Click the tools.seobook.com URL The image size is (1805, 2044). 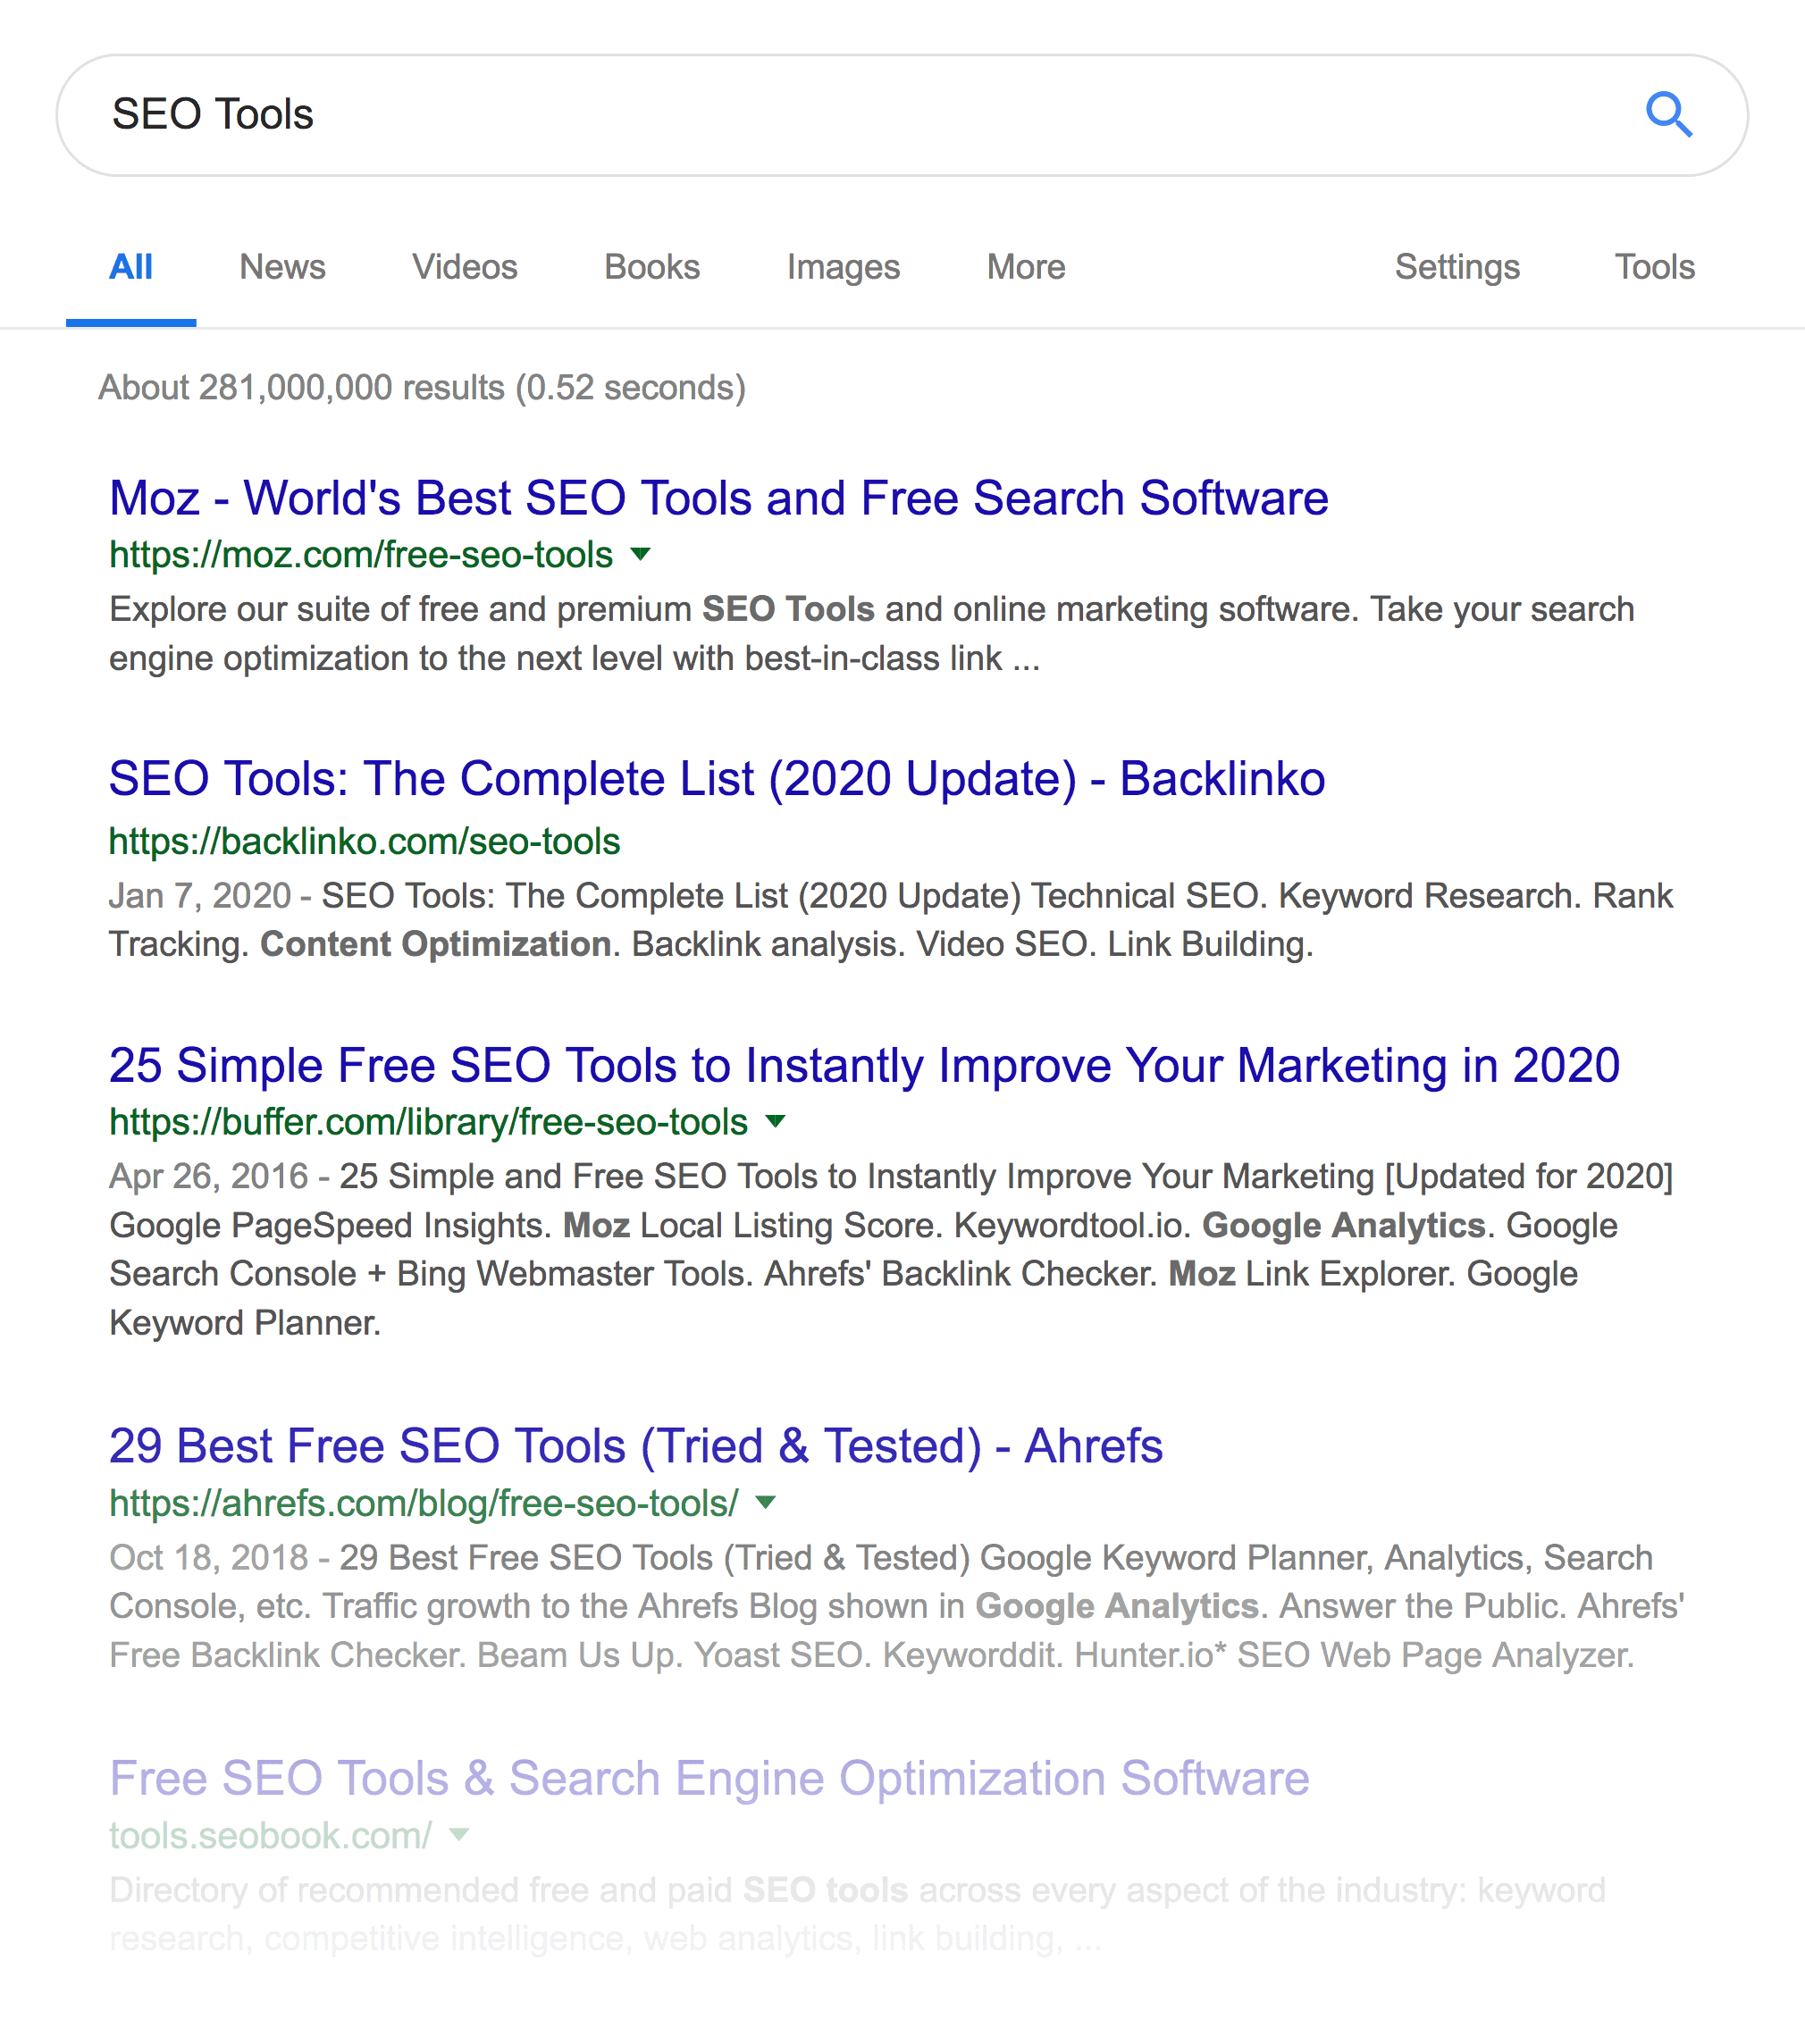270,1835
